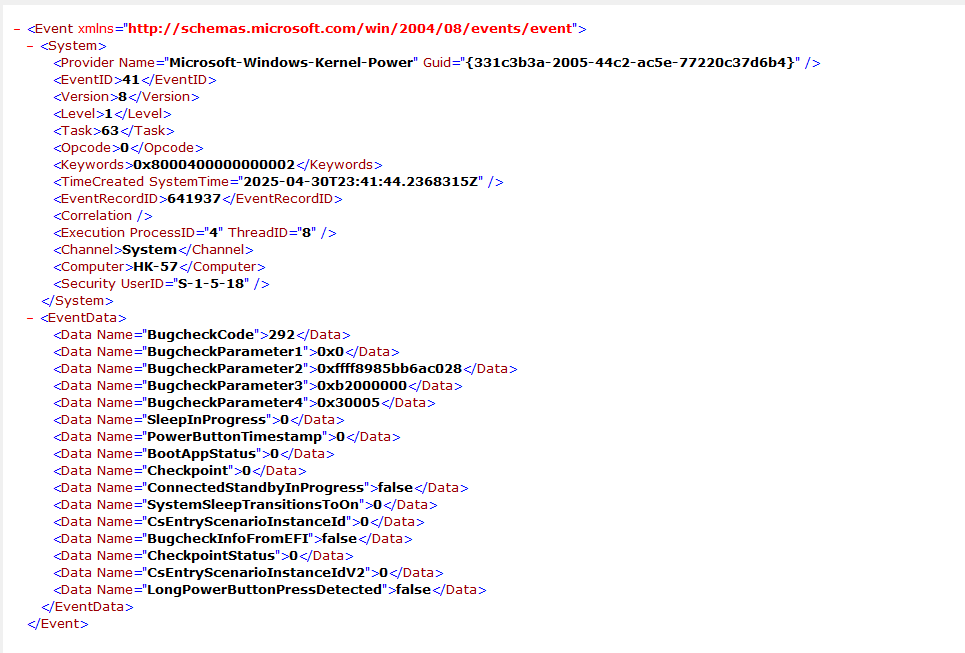Click the LongPowerButtonPressDetected data line

click(270, 590)
